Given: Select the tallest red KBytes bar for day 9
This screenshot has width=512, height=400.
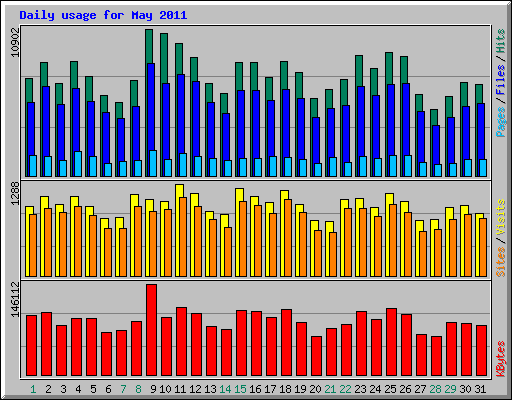Looking at the screenshot, I should [152, 330].
